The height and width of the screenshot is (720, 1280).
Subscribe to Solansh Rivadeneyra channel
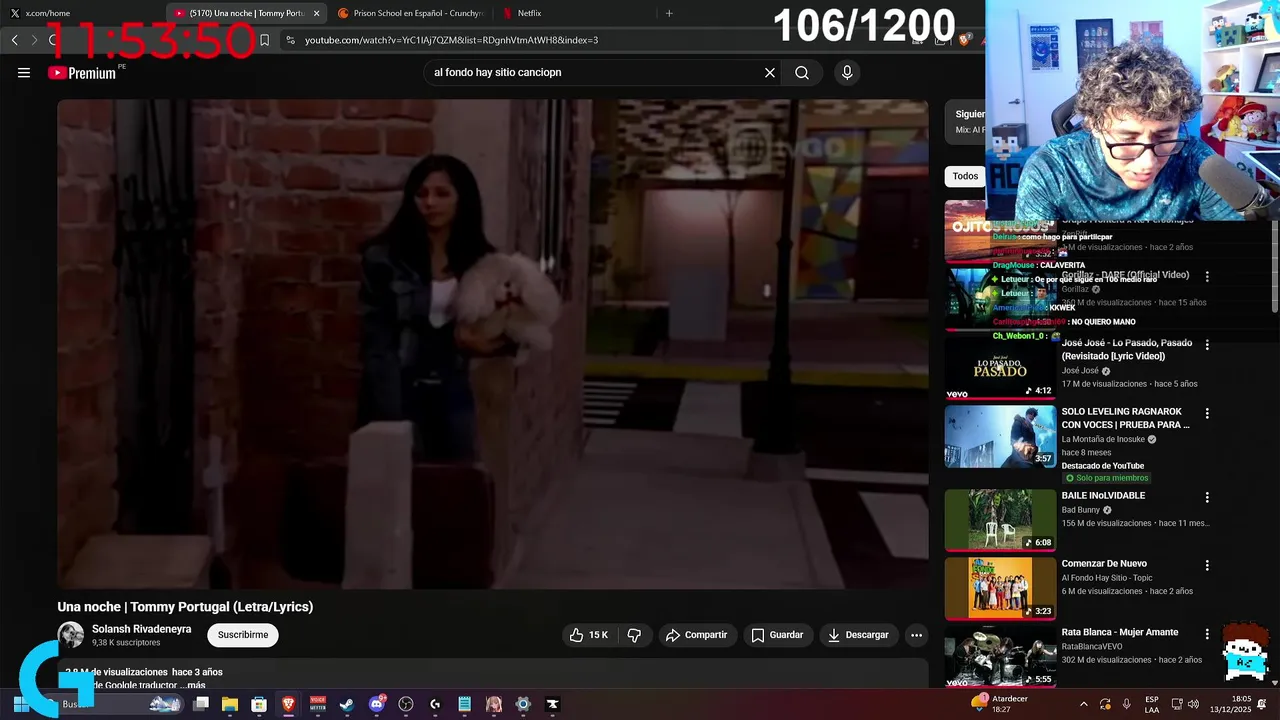click(243, 635)
